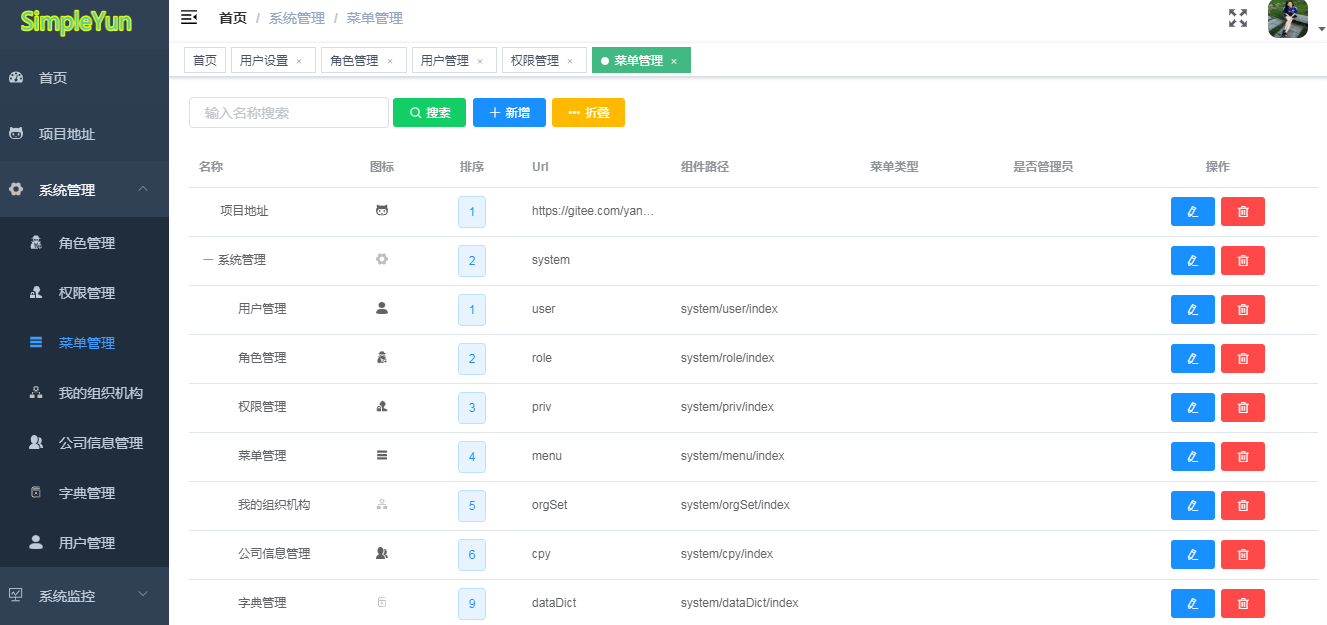
Task: Click the gear icon in 系统管理 row
Action: pos(382,259)
